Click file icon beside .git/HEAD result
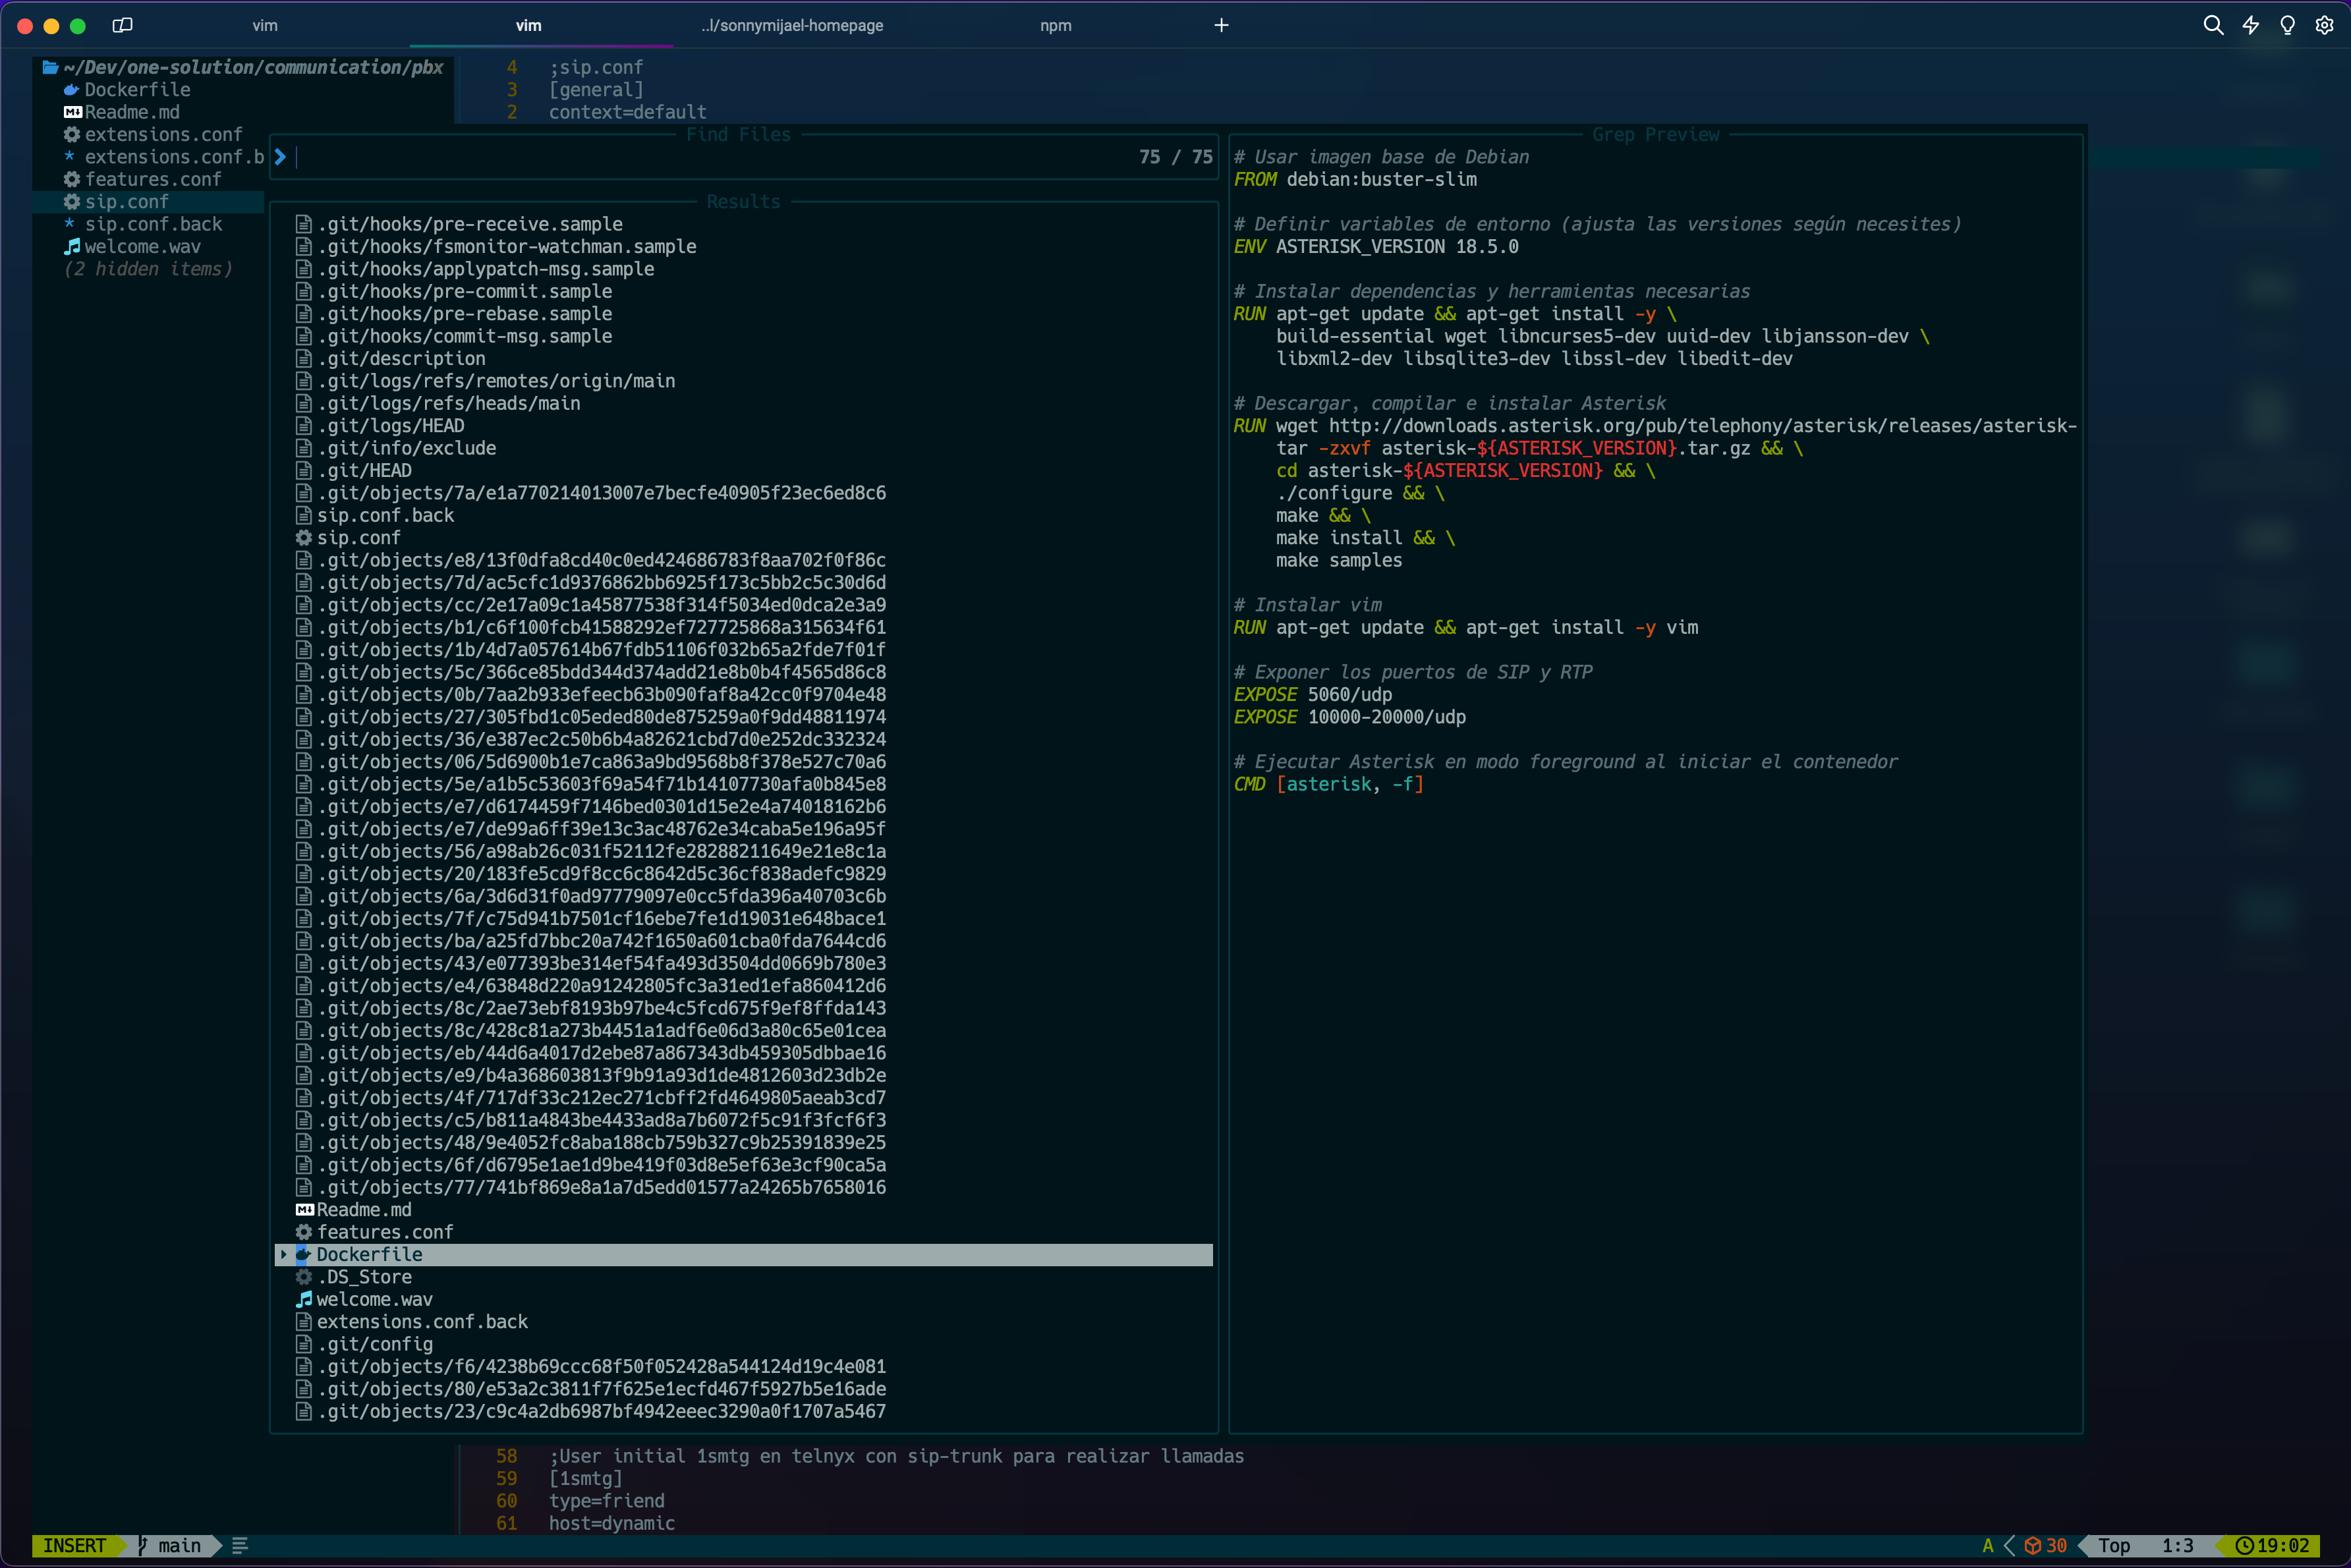 click(304, 470)
